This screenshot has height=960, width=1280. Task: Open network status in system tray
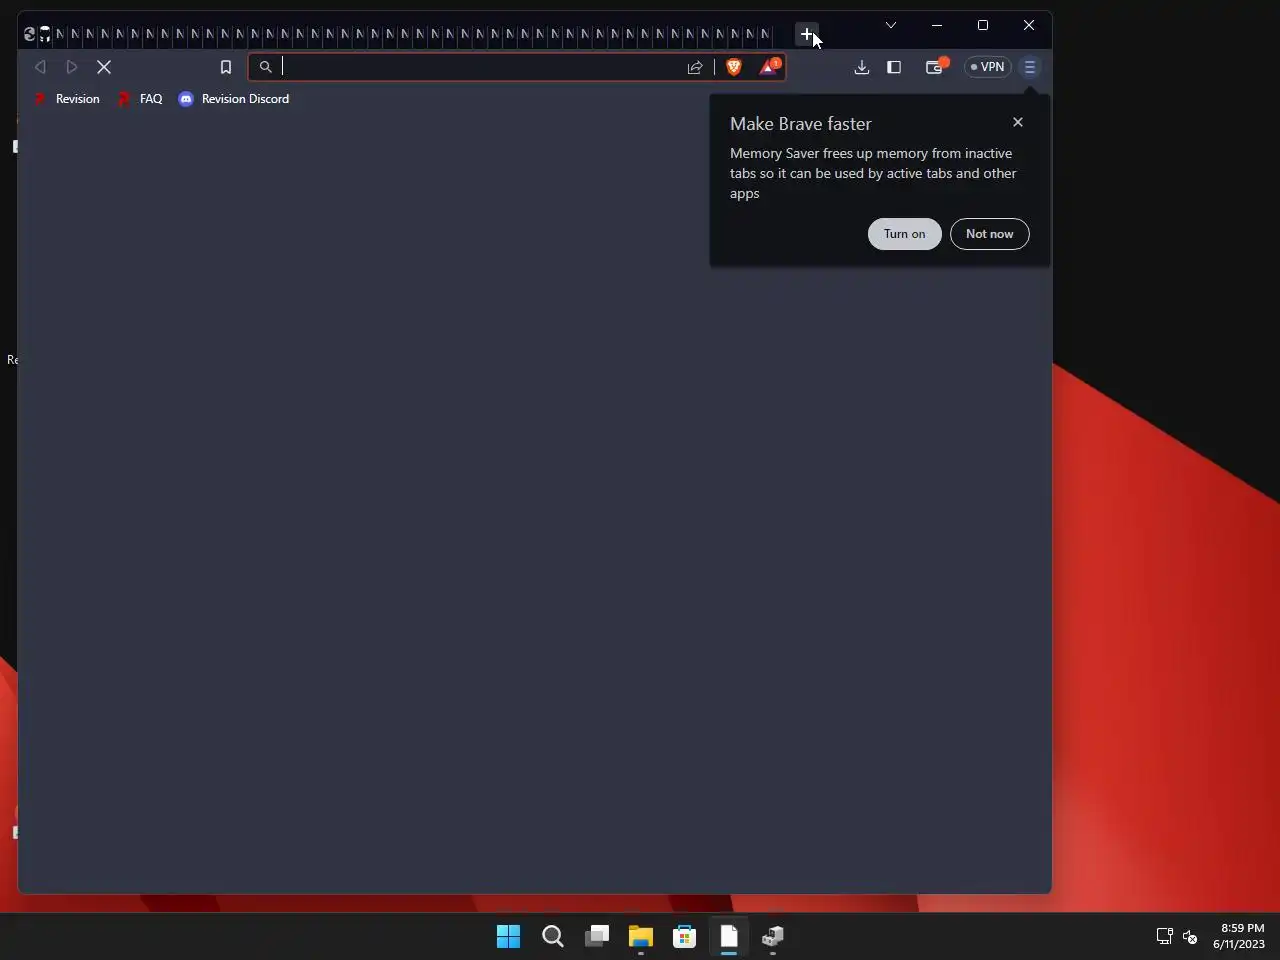tap(1165, 937)
